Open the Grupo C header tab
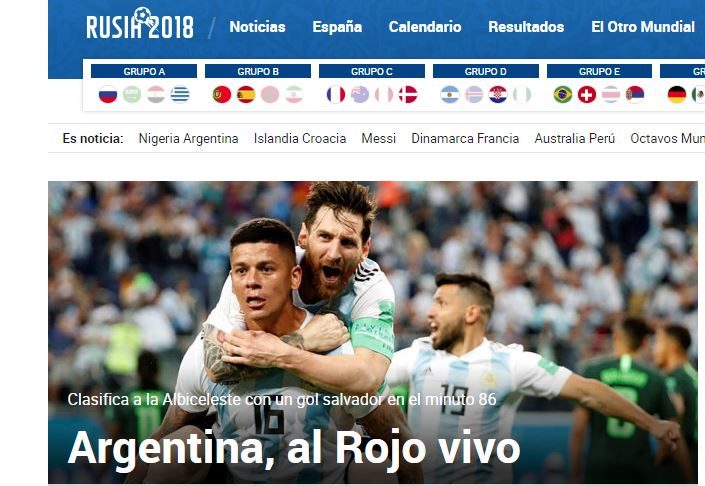 point(372,71)
